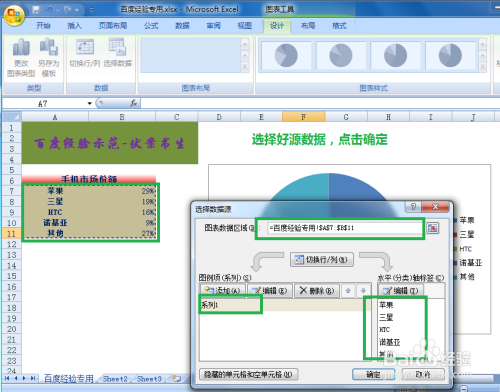Click 隐藏的单元格和空单元格 button
Image resolution: width=500 pixels, height=392 pixels.
pos(249,375)
